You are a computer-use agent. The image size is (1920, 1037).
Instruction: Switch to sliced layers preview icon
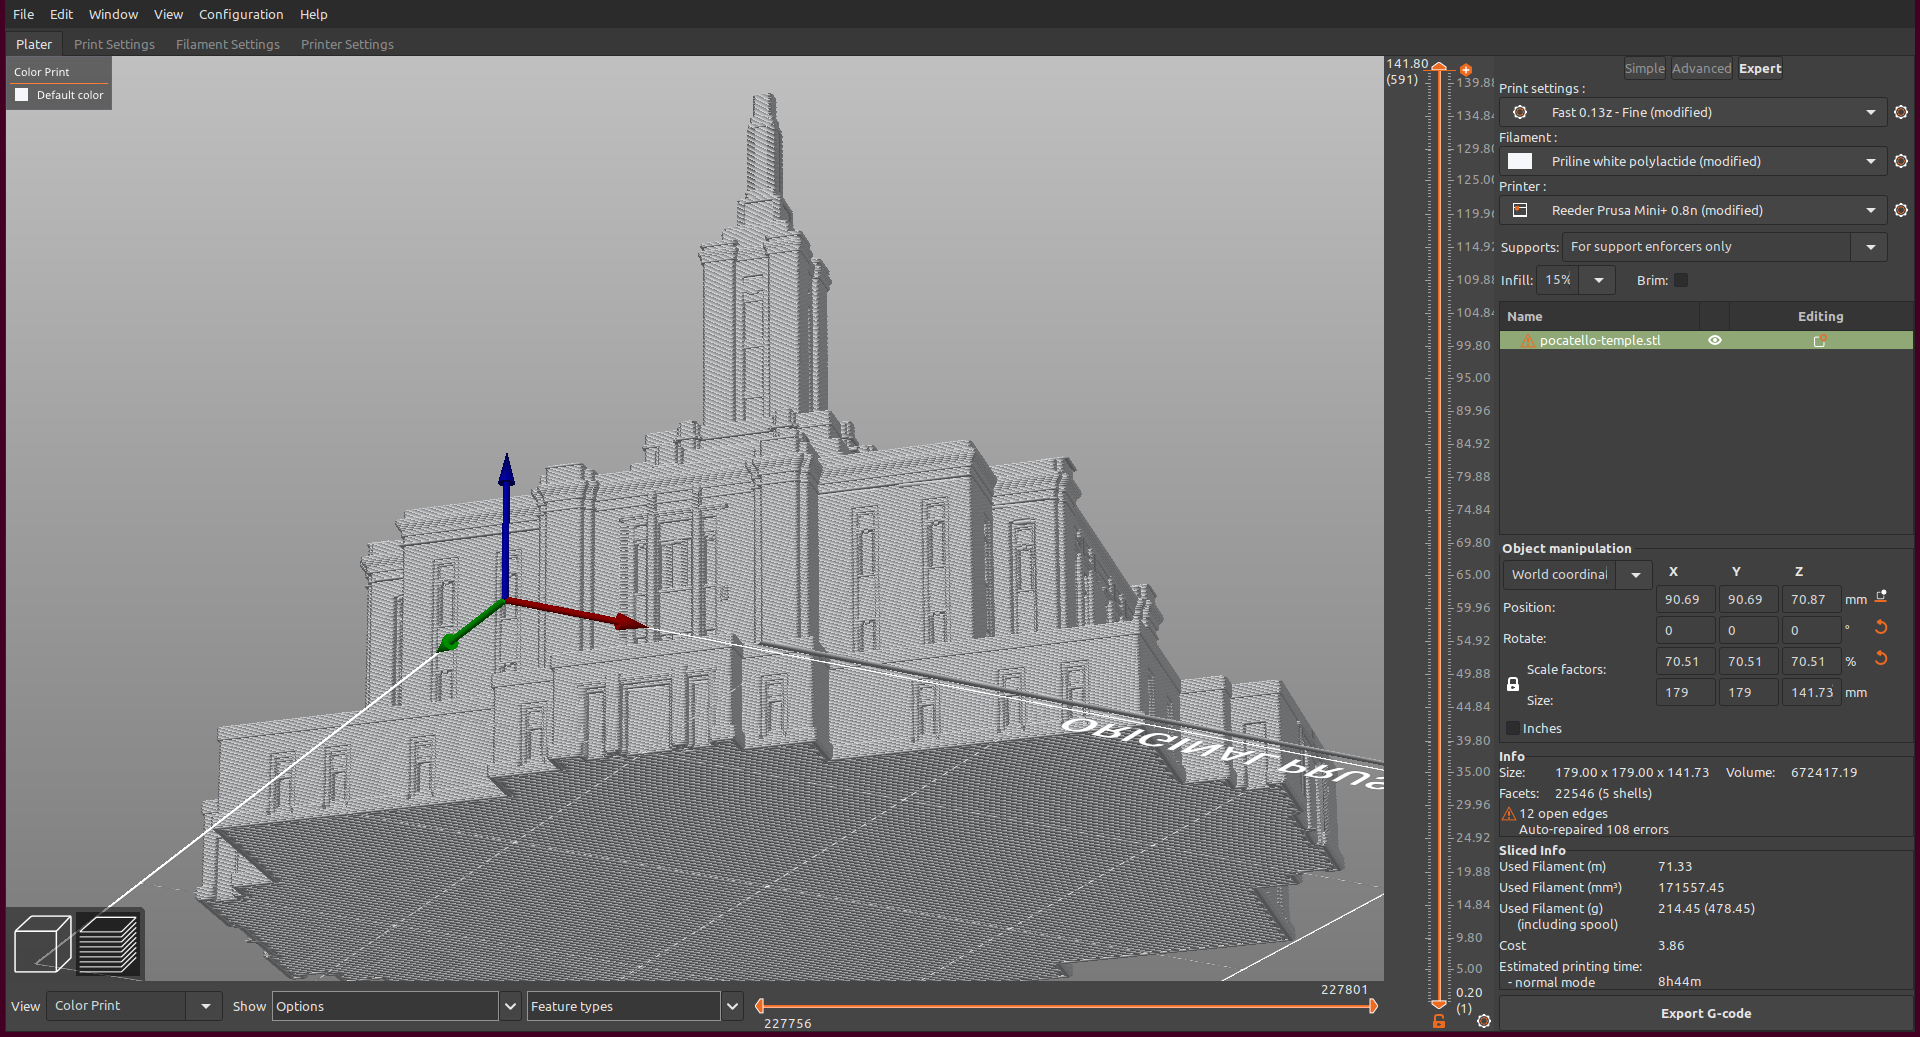click(x=108, y=943)
